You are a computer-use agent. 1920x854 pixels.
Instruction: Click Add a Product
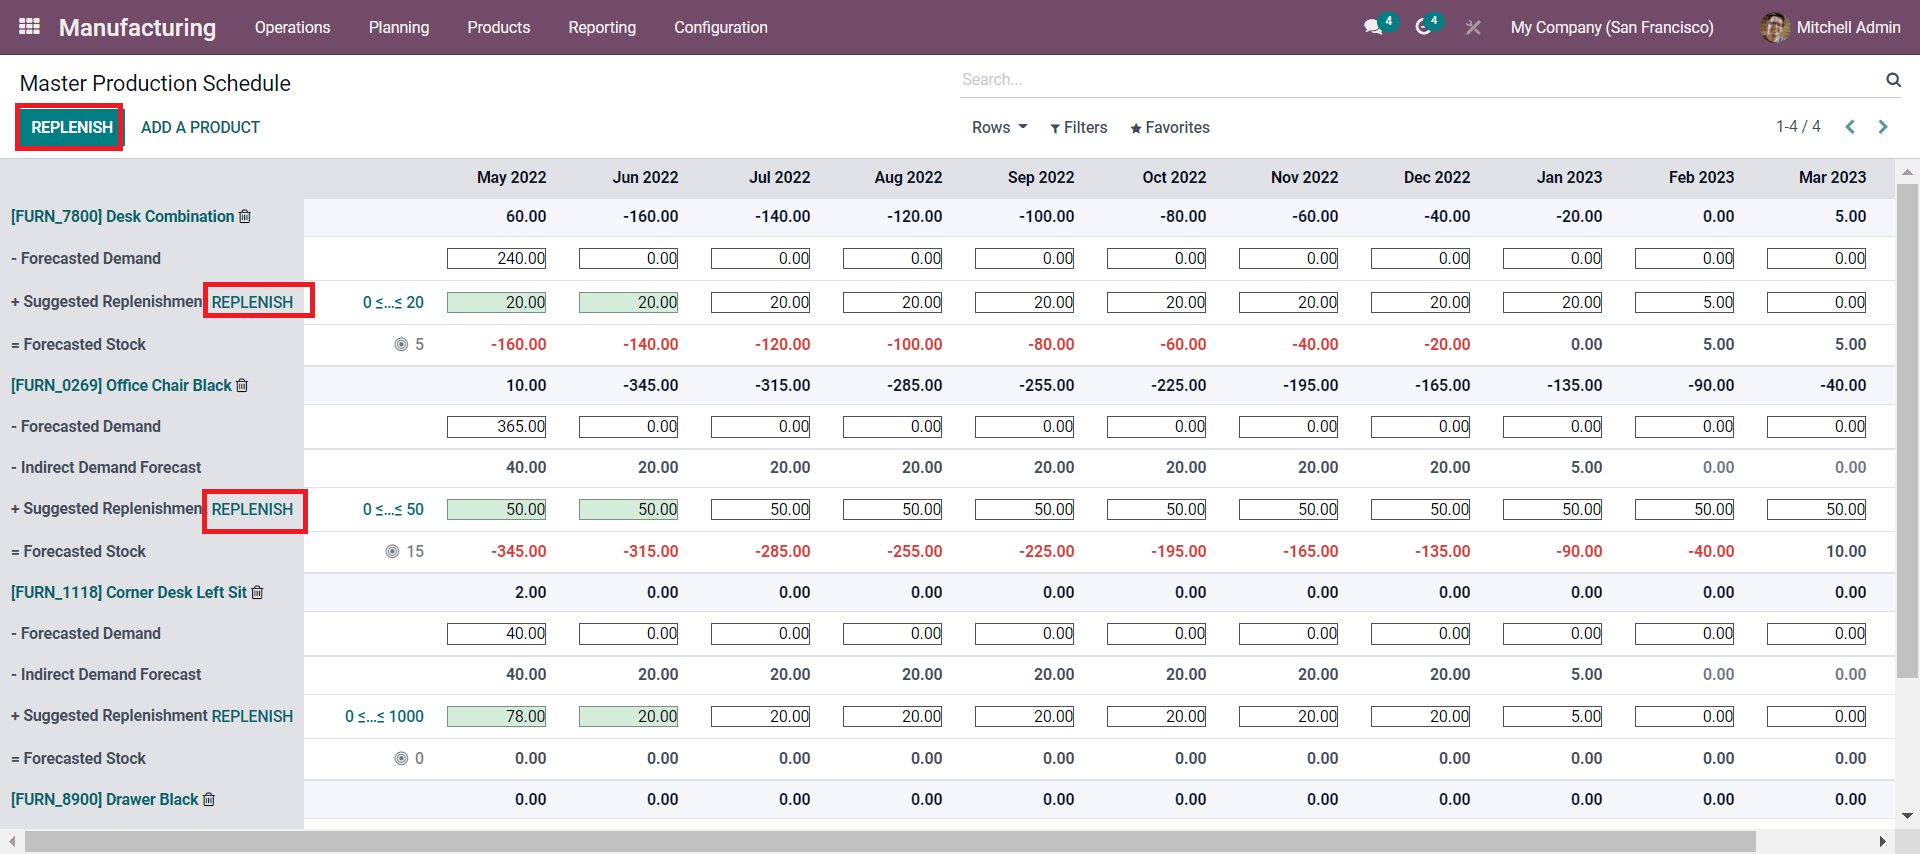click(x=200, y=128)
